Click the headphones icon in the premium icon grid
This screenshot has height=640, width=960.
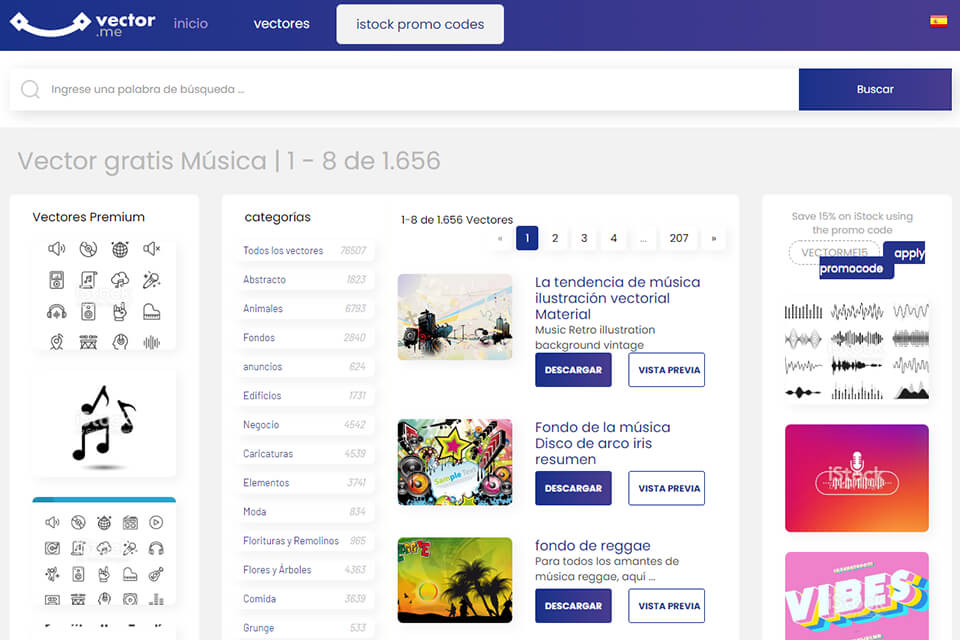pyautogui.click(x=56, y=311)
